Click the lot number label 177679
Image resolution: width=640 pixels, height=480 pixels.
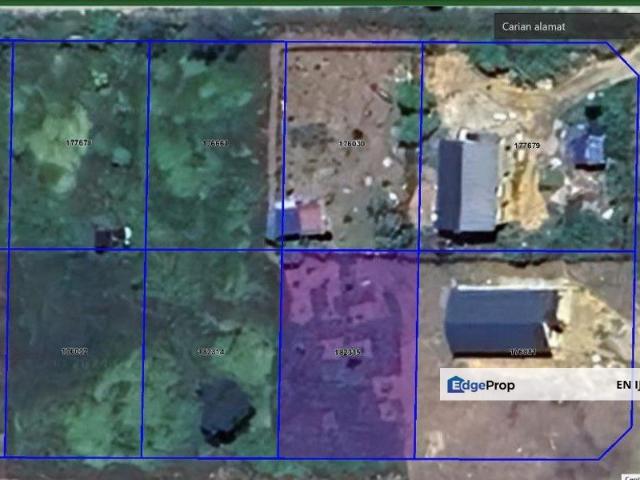[x=527, y=146]
